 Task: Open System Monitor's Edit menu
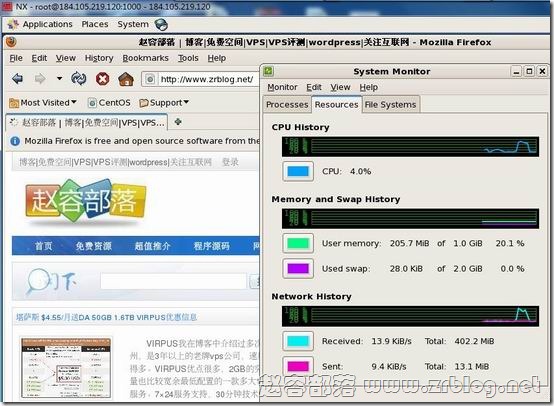click(x=314, y=87)
